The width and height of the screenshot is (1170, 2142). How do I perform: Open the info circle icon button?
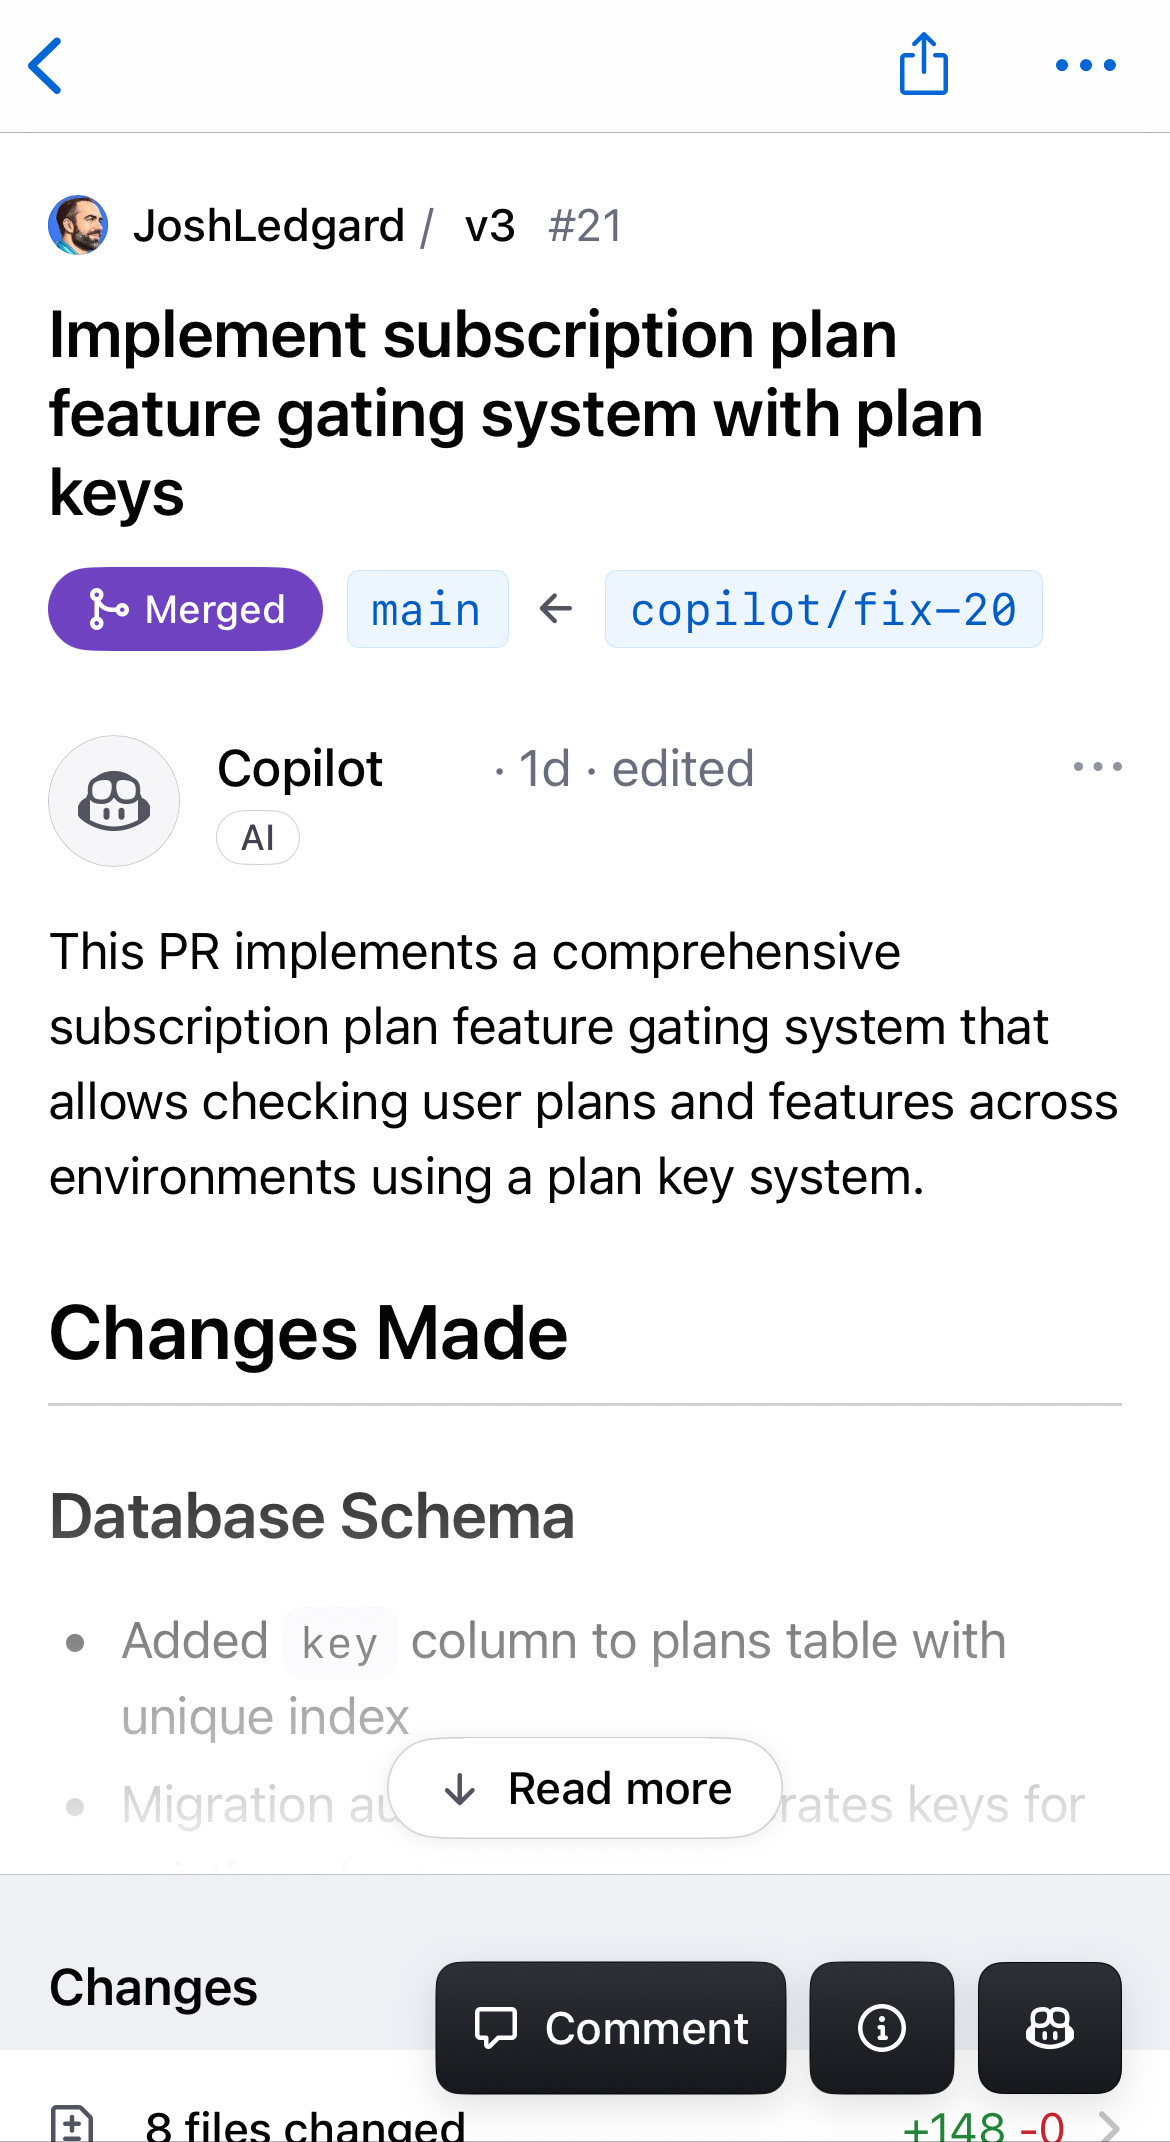tap(881, 2028)
